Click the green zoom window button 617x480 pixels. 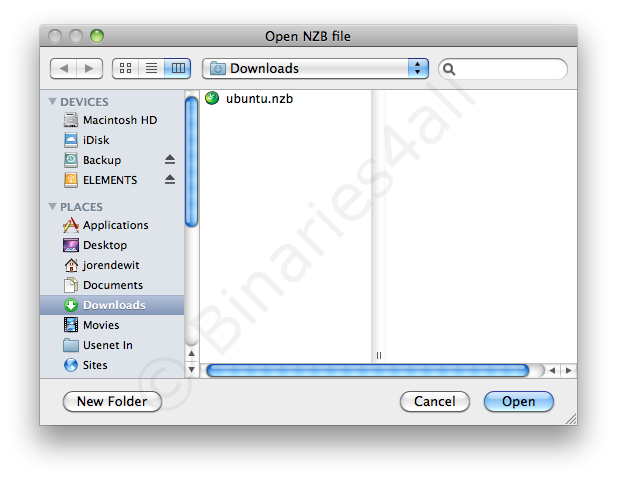pos(97,36)
